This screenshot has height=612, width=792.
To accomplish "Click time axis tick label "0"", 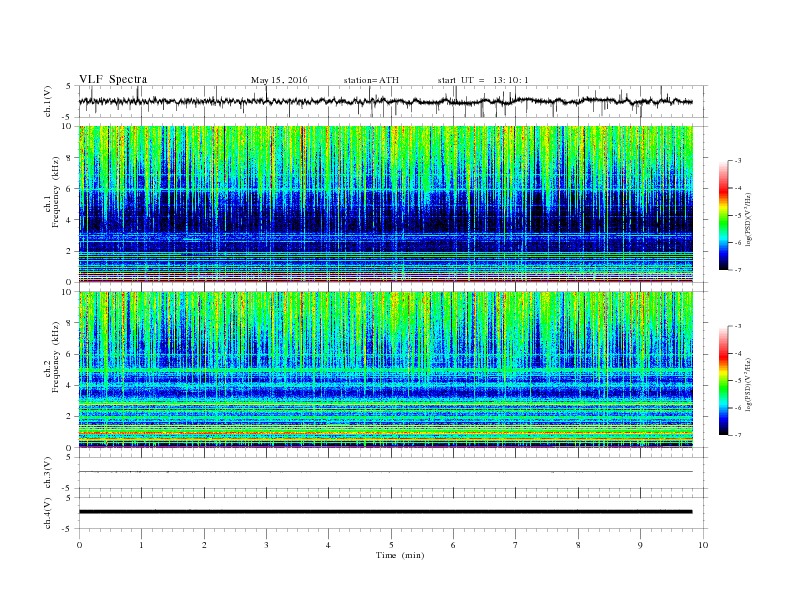I will tap(79, 545).
